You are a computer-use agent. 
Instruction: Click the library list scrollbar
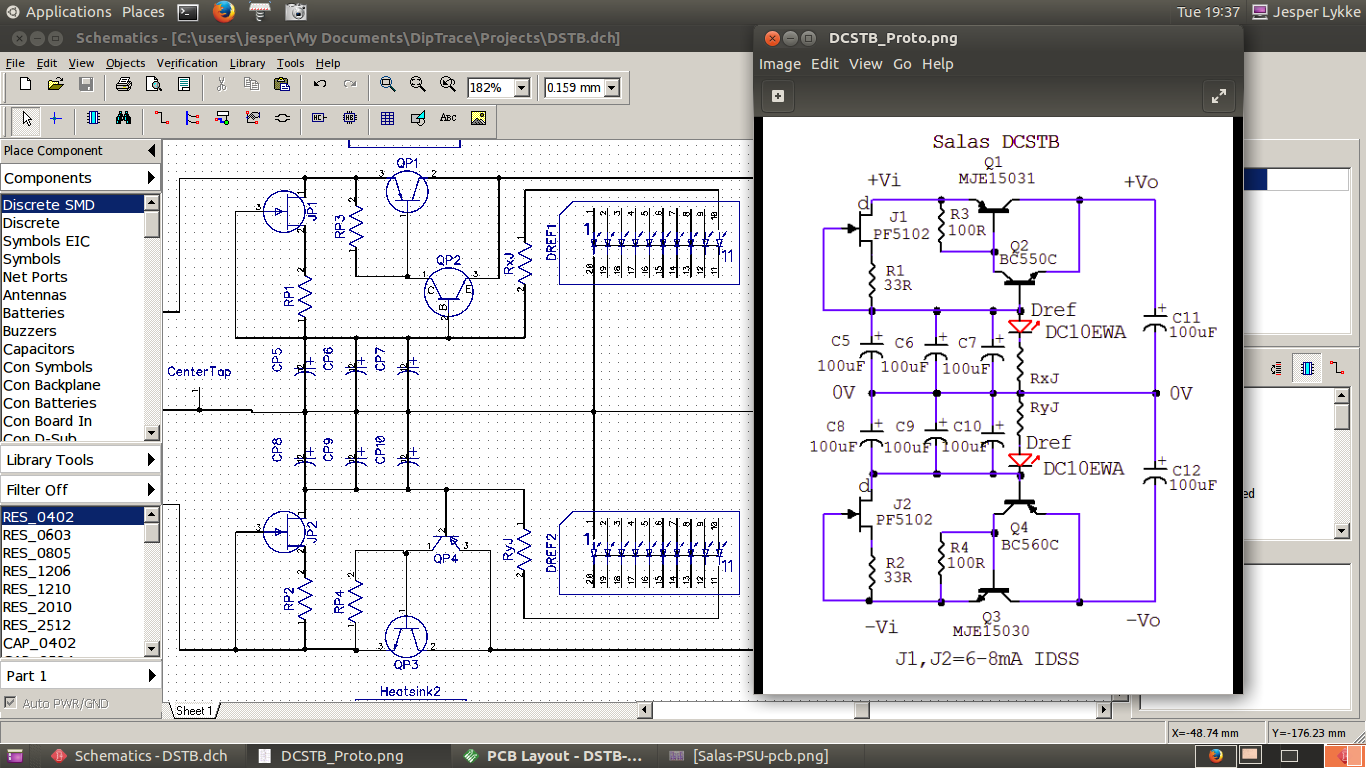(x=152, y=318)
